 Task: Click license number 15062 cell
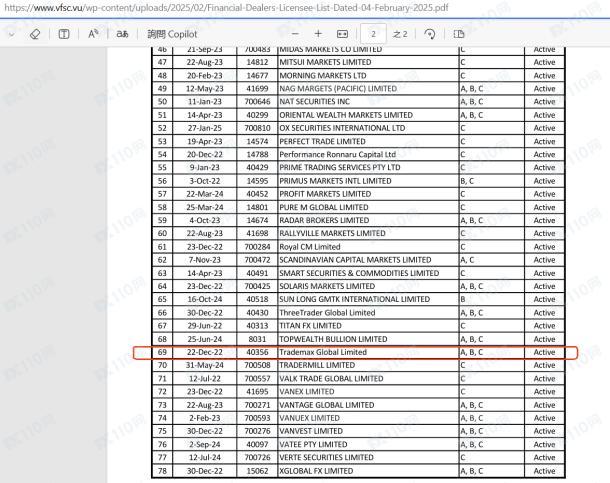tap(257, 471)
